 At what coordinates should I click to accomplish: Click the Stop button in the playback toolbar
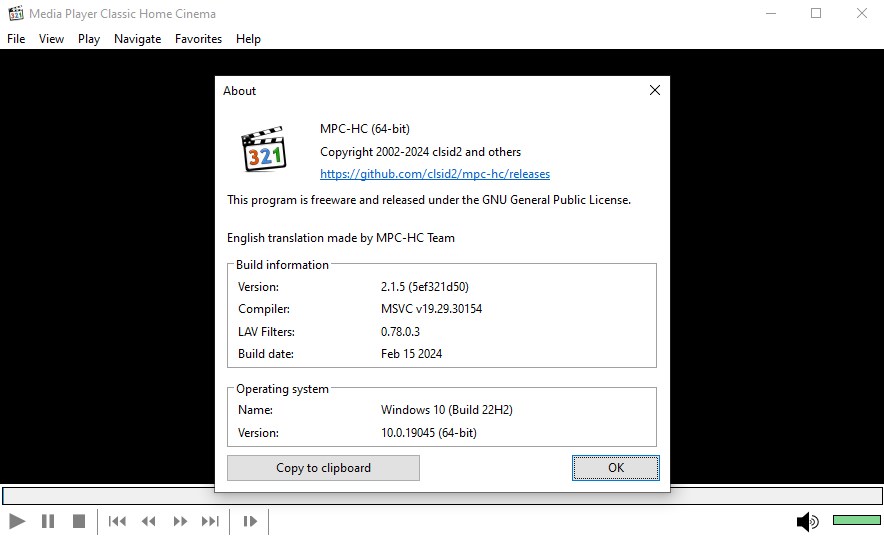(x=79, y=521)
